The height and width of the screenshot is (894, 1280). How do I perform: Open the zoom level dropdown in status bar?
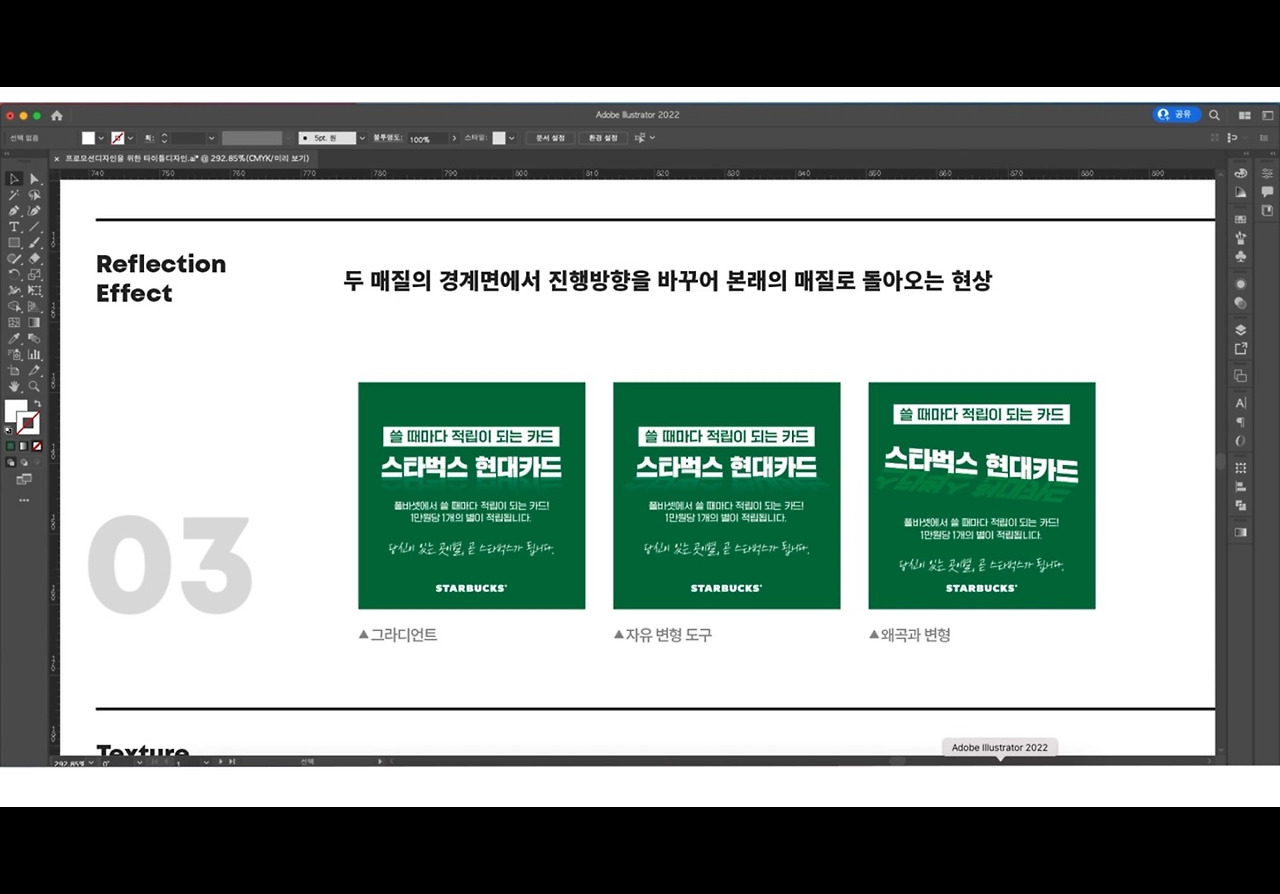90,762
